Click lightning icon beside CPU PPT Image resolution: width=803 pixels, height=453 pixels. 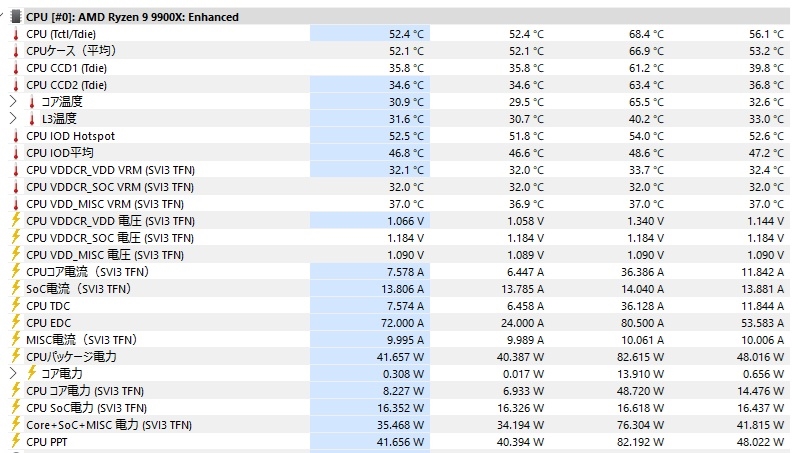(15, 442)
